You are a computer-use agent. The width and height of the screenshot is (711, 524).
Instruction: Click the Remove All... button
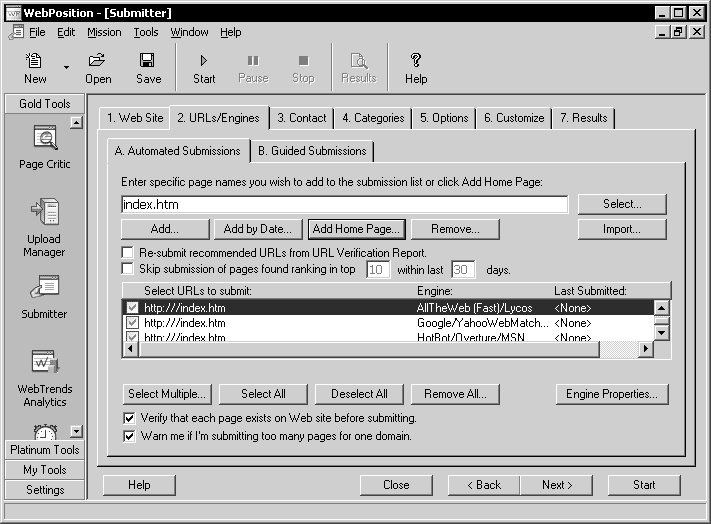[455, 394]
